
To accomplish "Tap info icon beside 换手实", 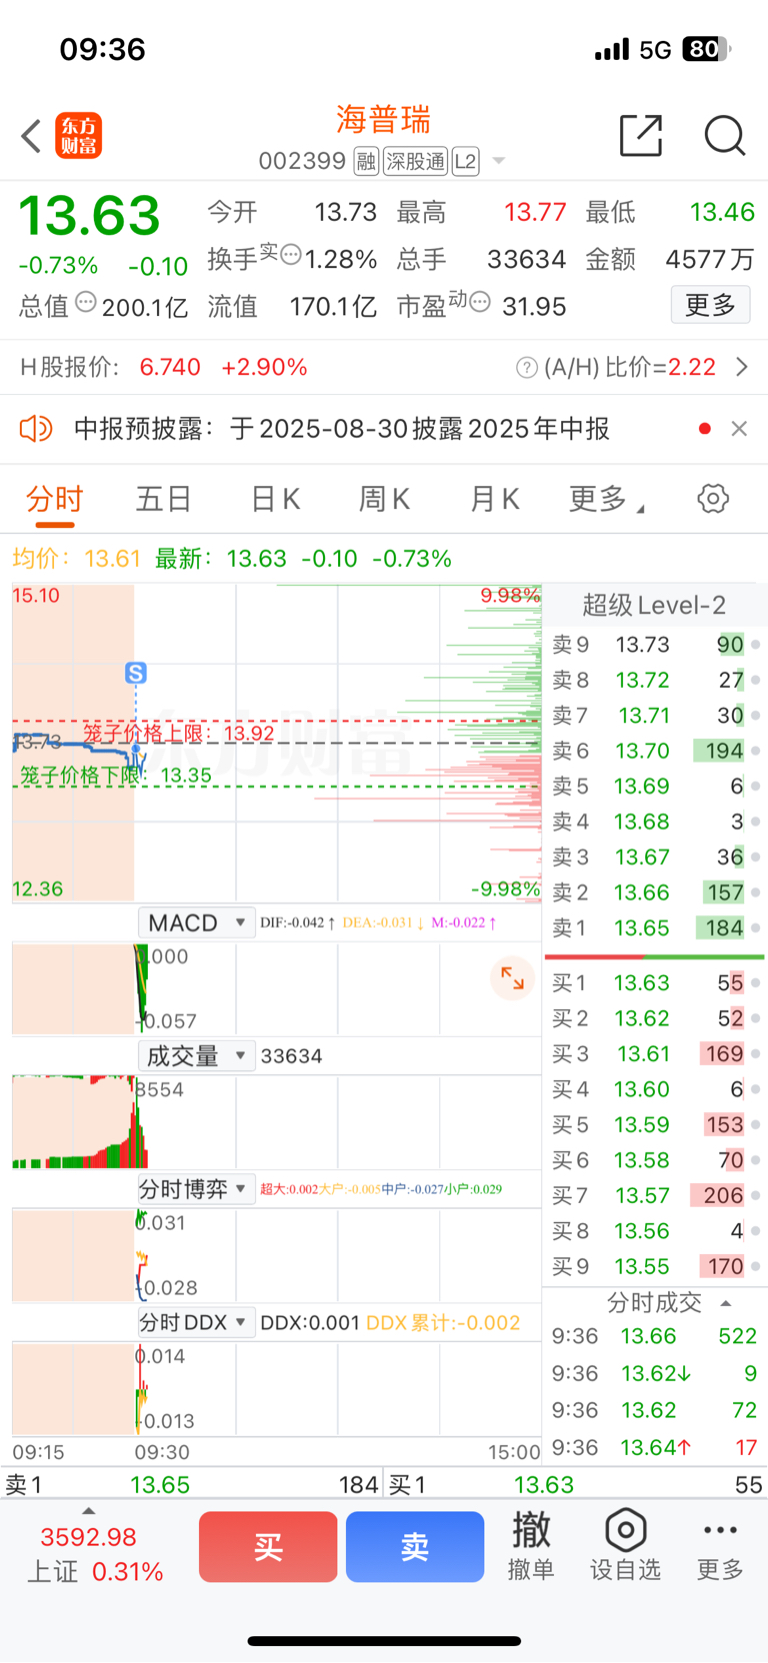I will (290, 254).
